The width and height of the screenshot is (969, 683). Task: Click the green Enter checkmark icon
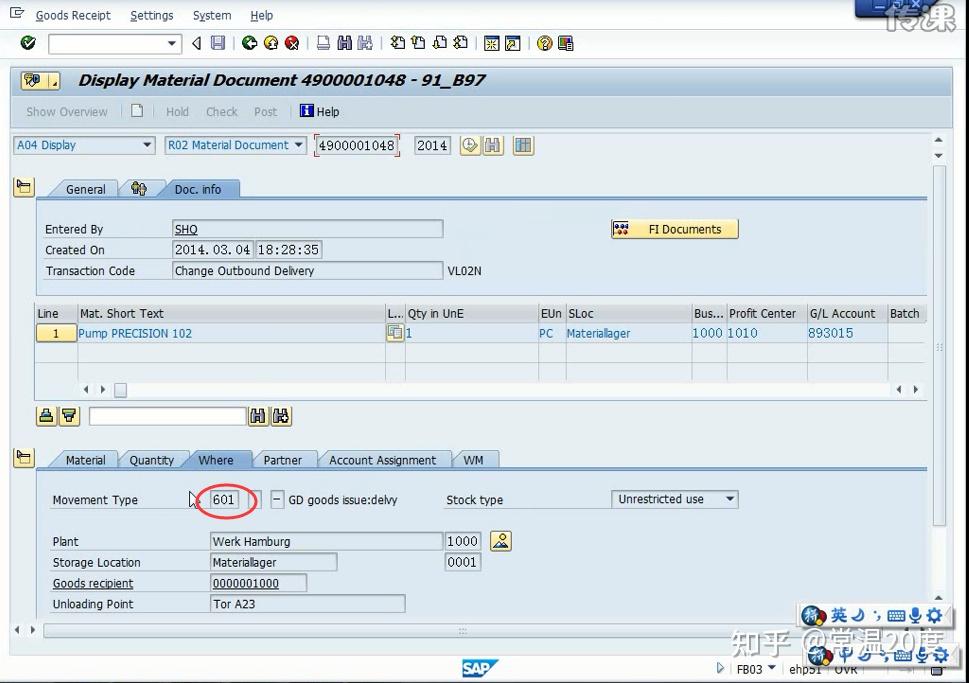[x=27, y=43]
